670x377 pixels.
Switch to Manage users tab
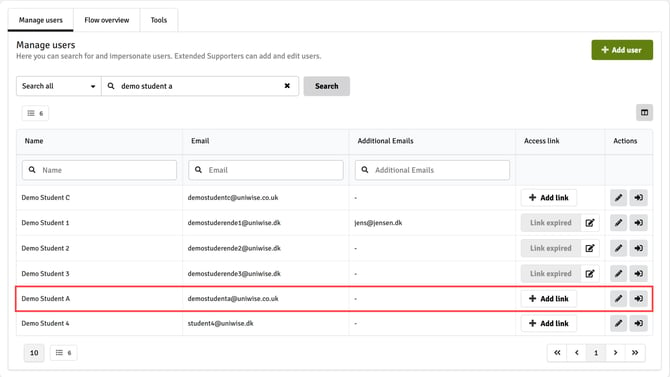41,20
